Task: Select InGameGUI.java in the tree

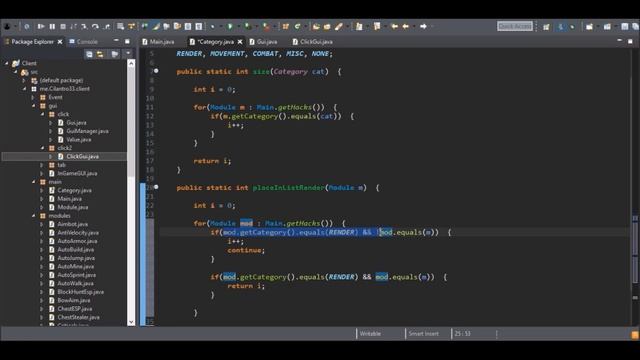Action: [77, 173]
